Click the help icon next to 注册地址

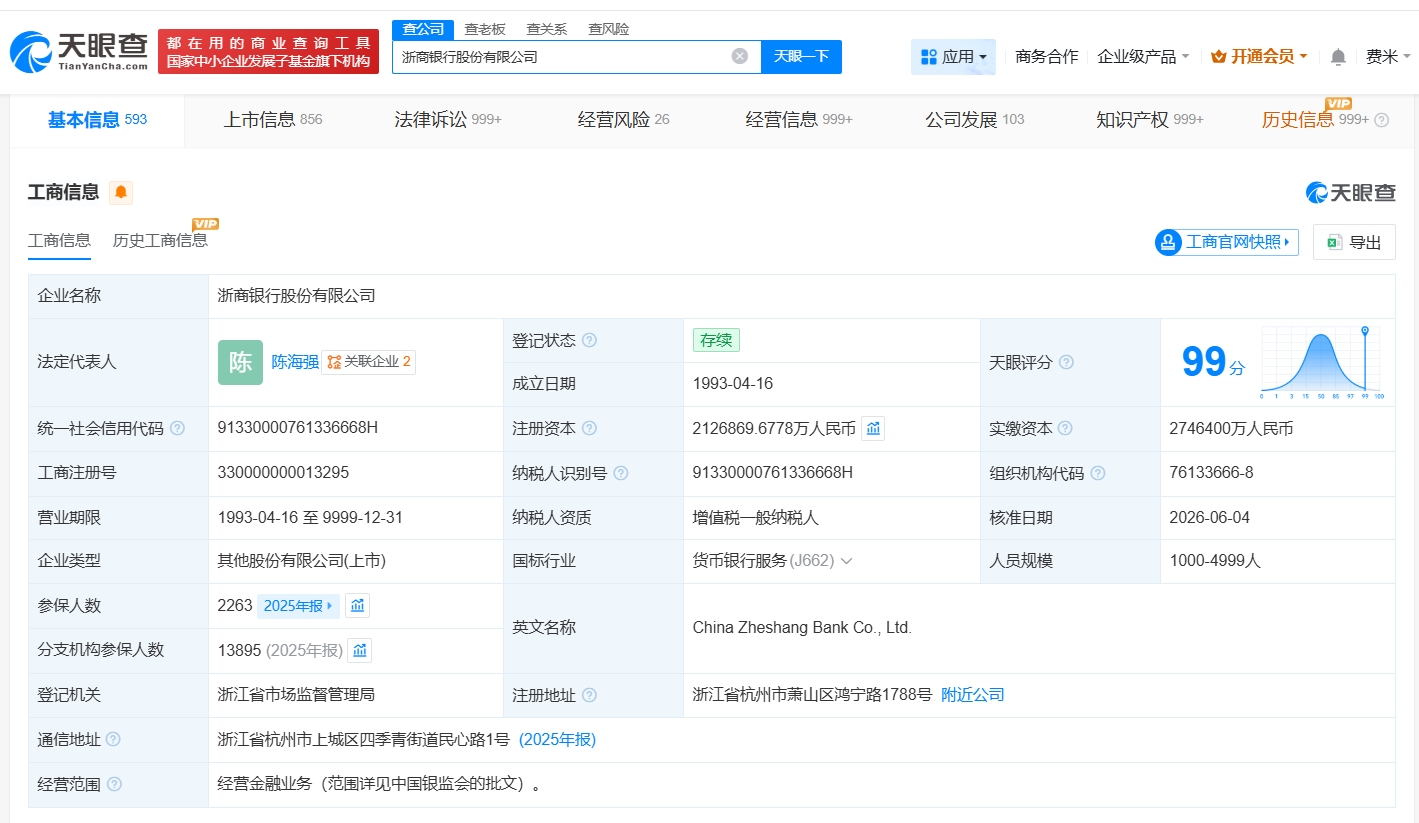589,695
